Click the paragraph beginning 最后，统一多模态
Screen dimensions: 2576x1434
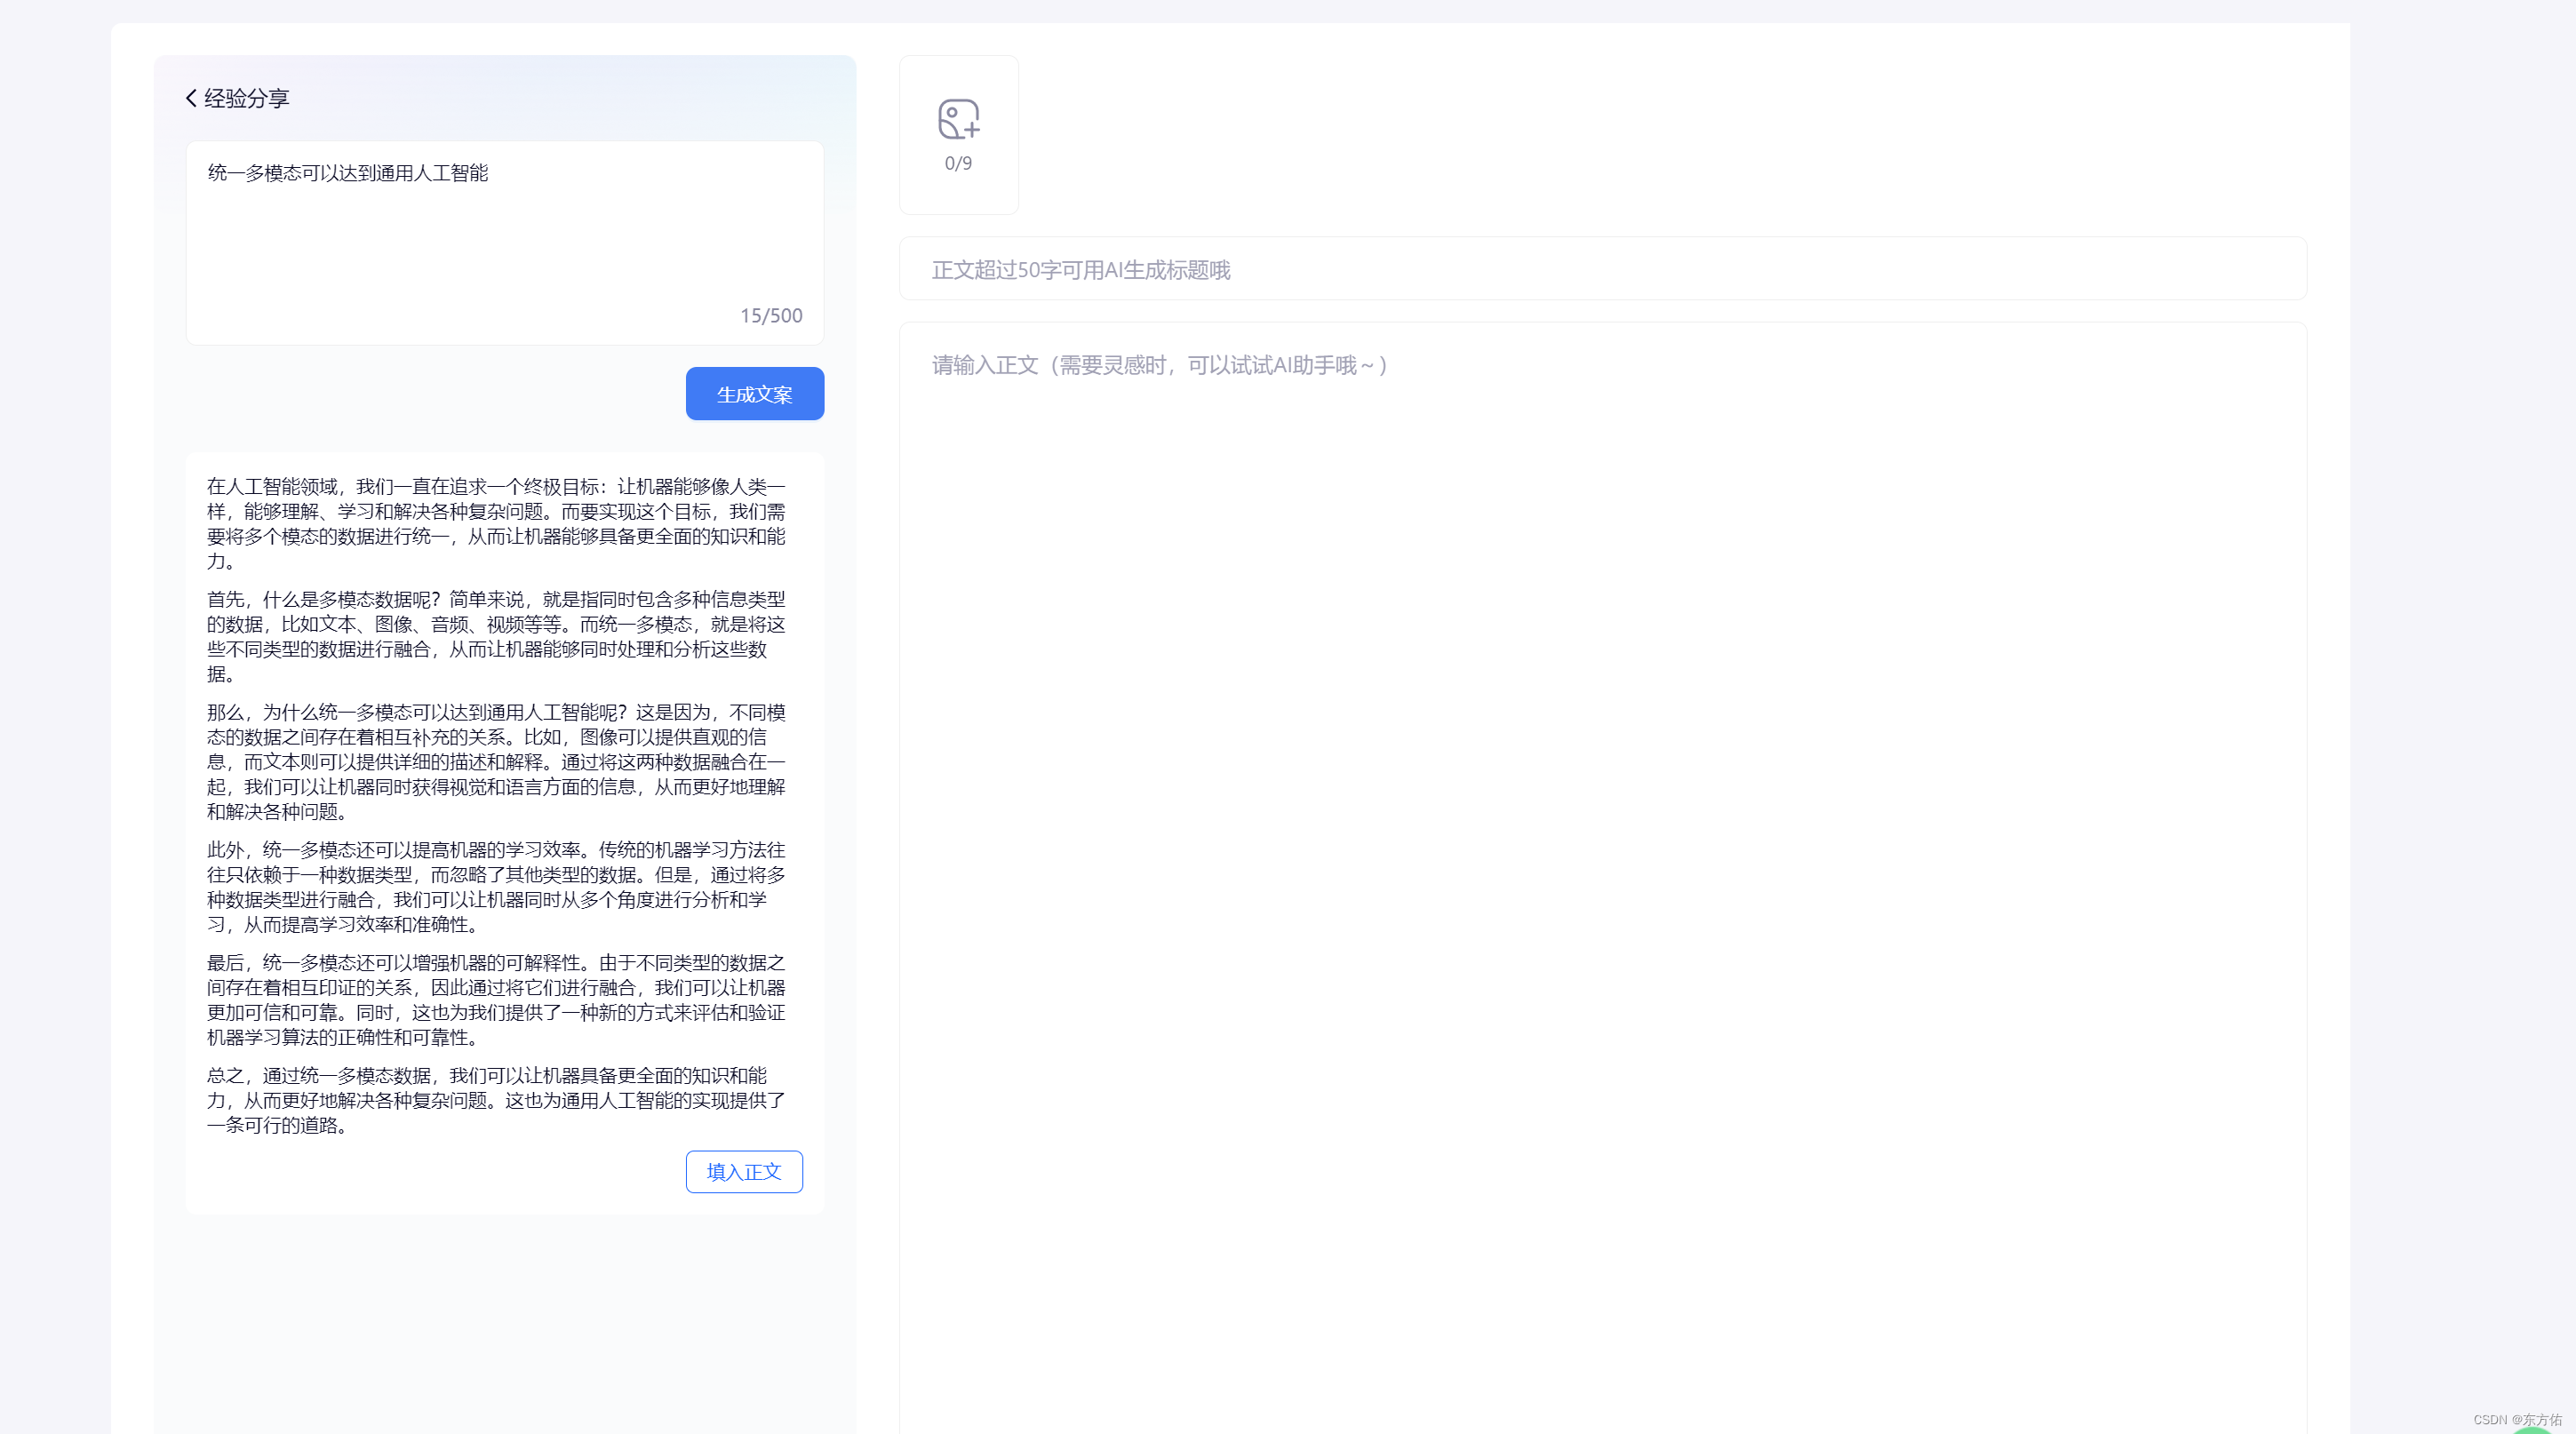coord(496,999)
